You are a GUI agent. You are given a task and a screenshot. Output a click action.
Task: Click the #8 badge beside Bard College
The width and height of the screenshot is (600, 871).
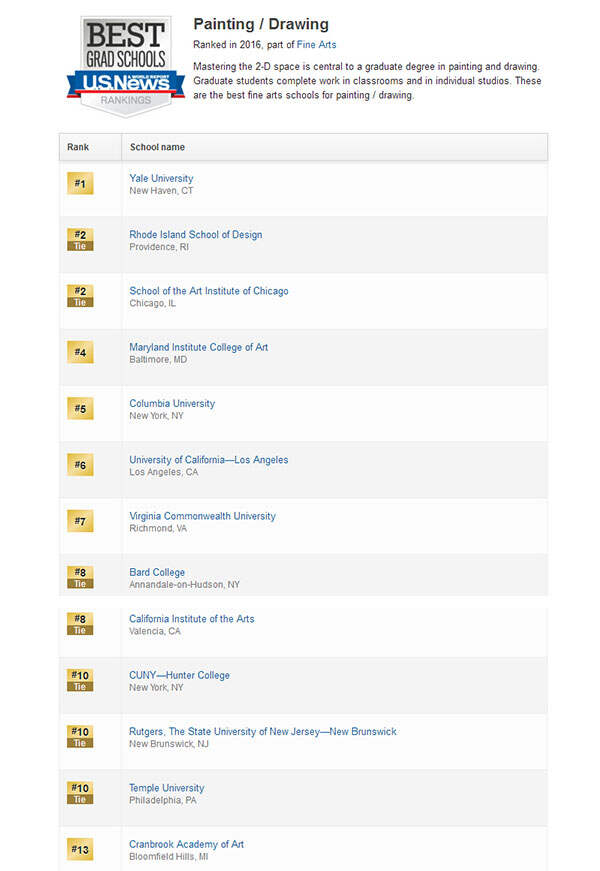click(x=80, y=578)
